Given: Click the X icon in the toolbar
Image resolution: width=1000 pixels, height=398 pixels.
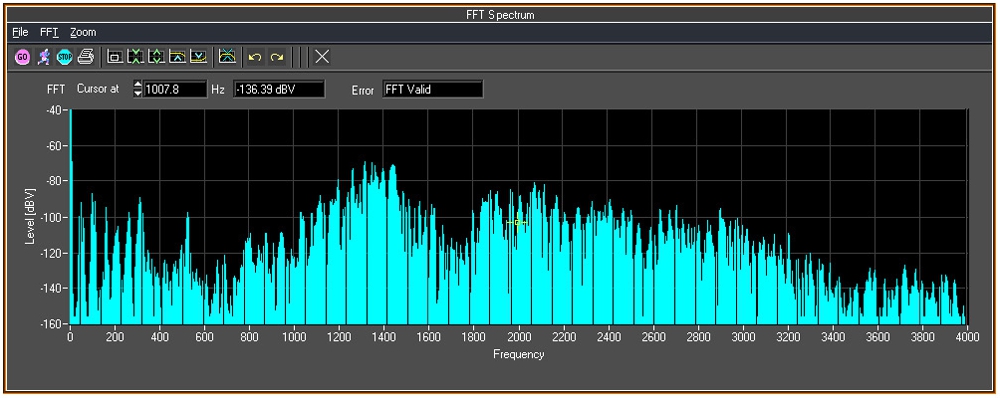Looking at the screenshot, I should coord(323,57).
